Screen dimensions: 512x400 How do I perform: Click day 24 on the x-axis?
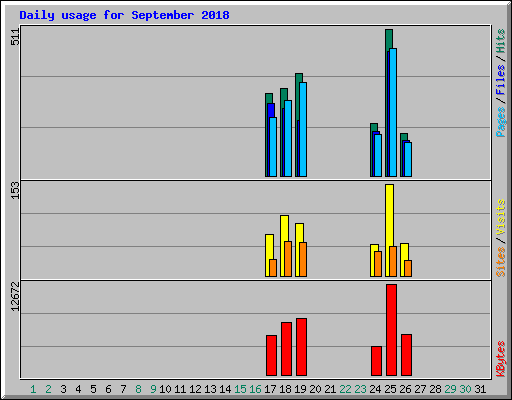pyautogui.click(x=375, y=389)
